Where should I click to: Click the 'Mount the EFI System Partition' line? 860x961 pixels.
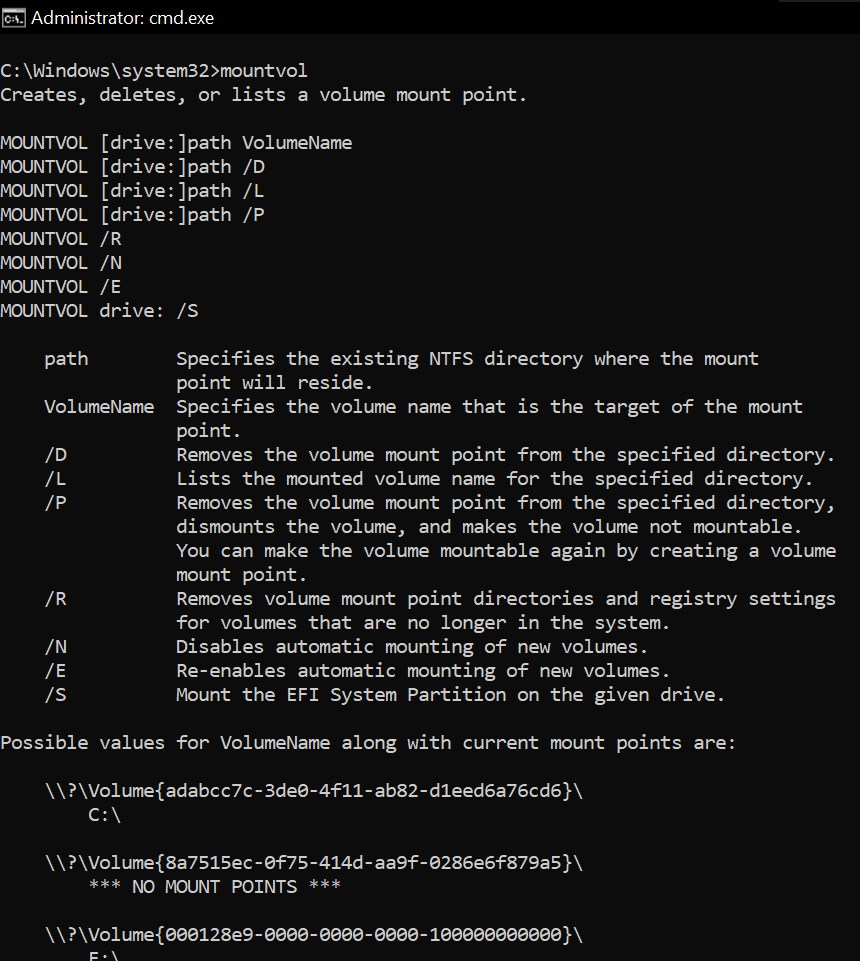point(451,695)
